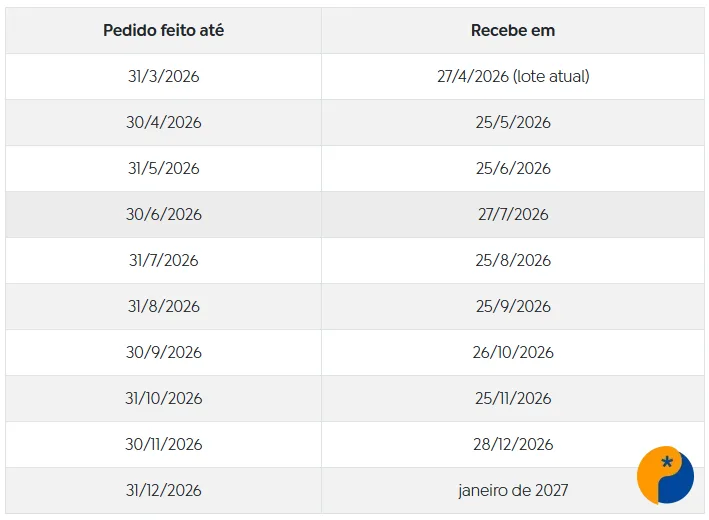The height and width of the screenshot is (520, 709).
Task: Select the 25/8/2026 receive date cell
Action: (x=513, y=260)
